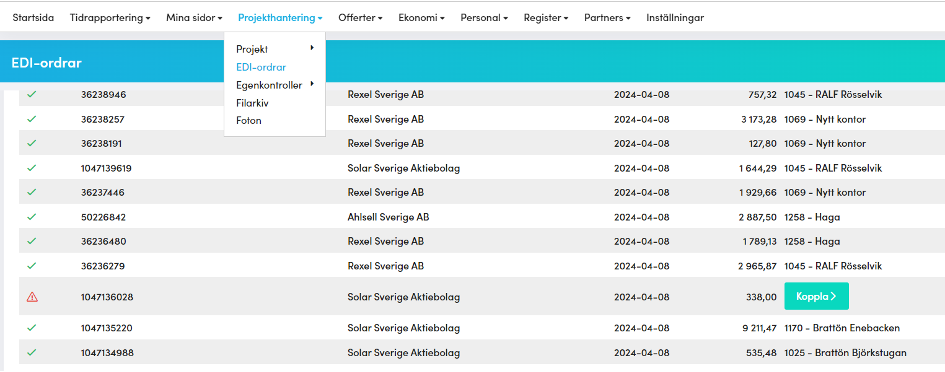Click the checkmark for order 1047134988
The height and width of the screenshot is (372, 945).
pyautogui.click(x=32, y=352)
